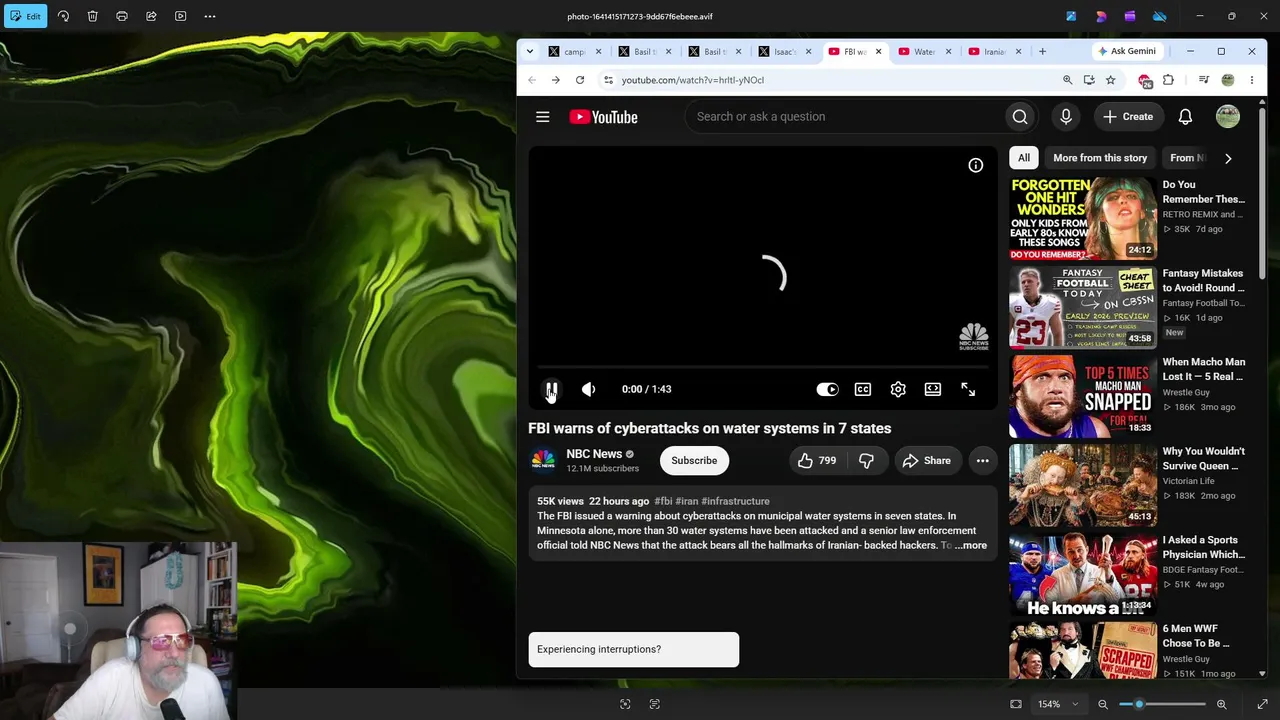Reload the YouTube page
1280x720 pixels.
click(x=580, y=80)
